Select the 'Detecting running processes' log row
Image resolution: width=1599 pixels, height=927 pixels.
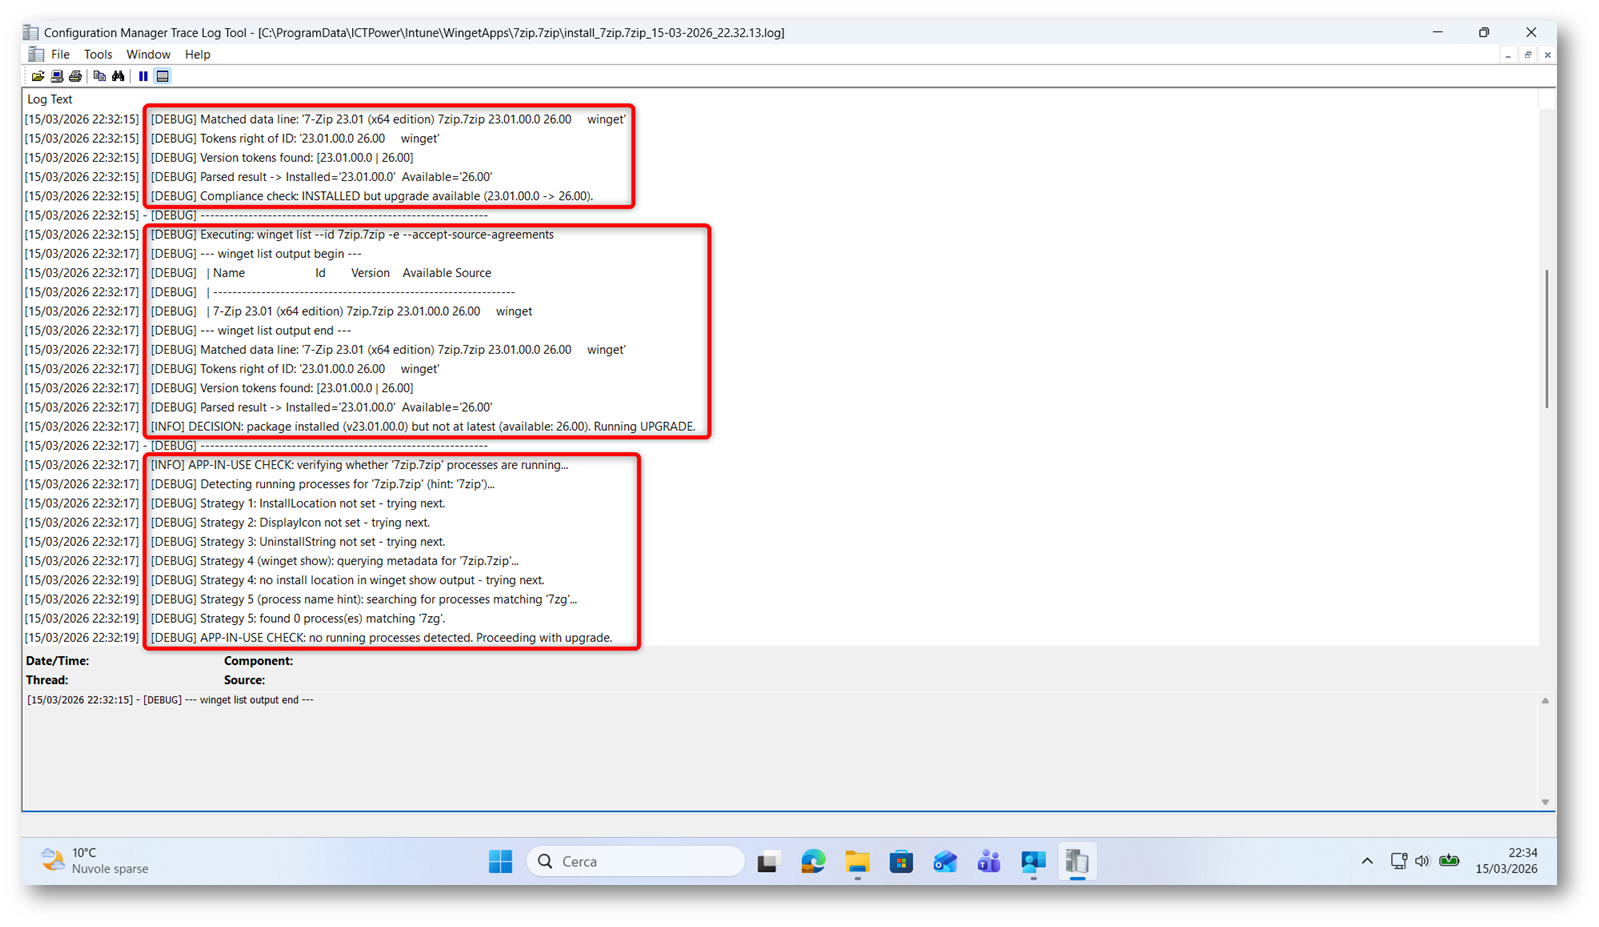(780, 484)
